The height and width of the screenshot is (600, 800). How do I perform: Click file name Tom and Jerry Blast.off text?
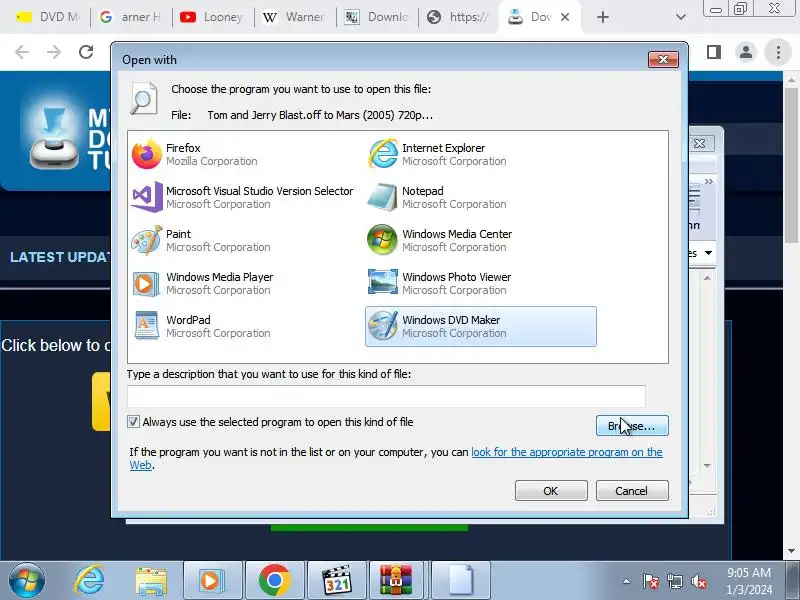320,115
